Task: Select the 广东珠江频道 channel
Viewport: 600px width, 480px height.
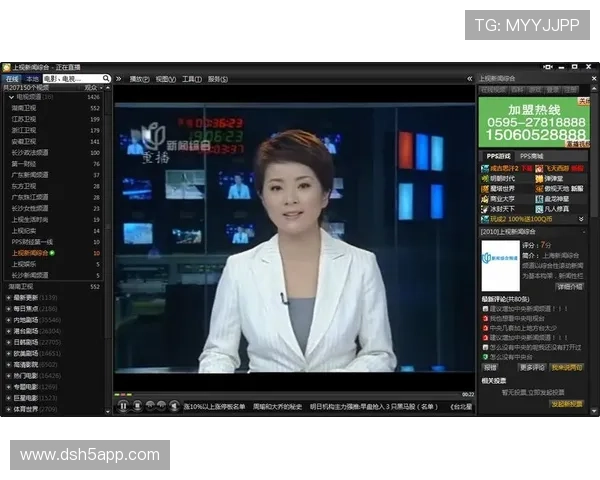Action: pos(54,197)
